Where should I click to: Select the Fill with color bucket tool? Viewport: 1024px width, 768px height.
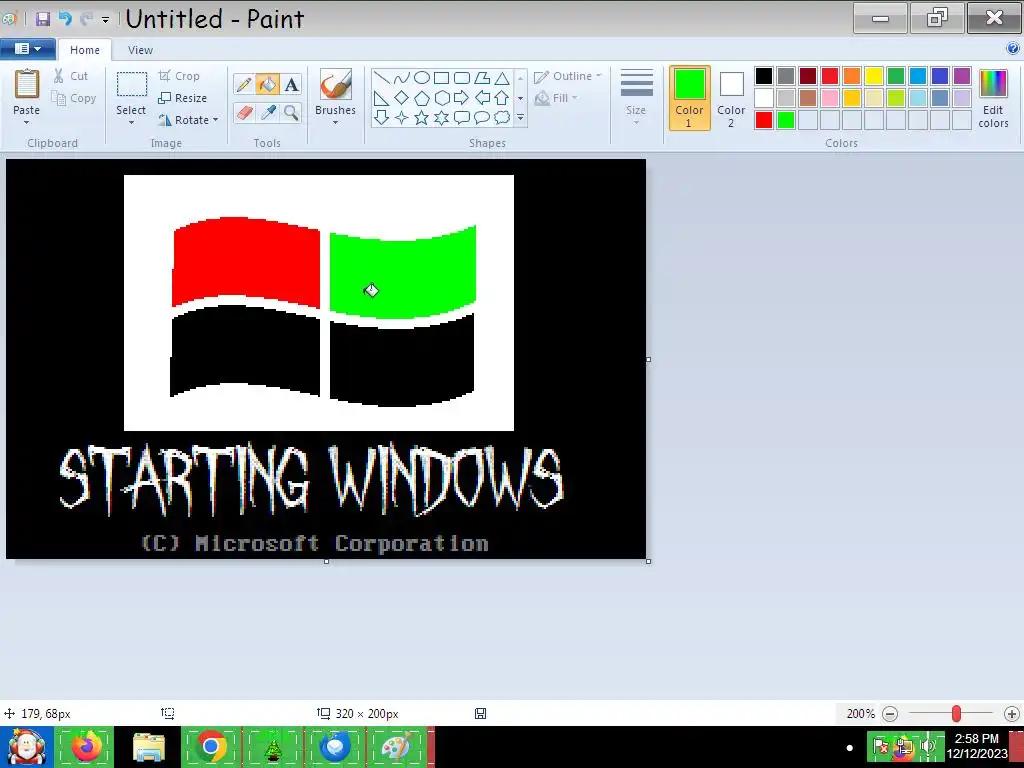coord(267,84)
